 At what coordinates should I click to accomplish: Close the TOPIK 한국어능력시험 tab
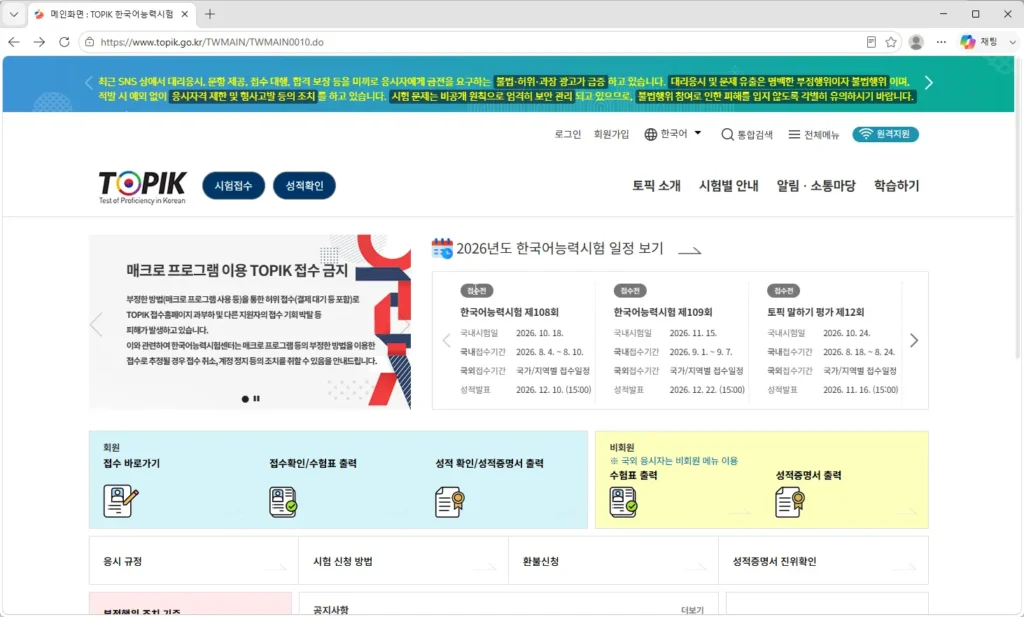pos(185,14)
